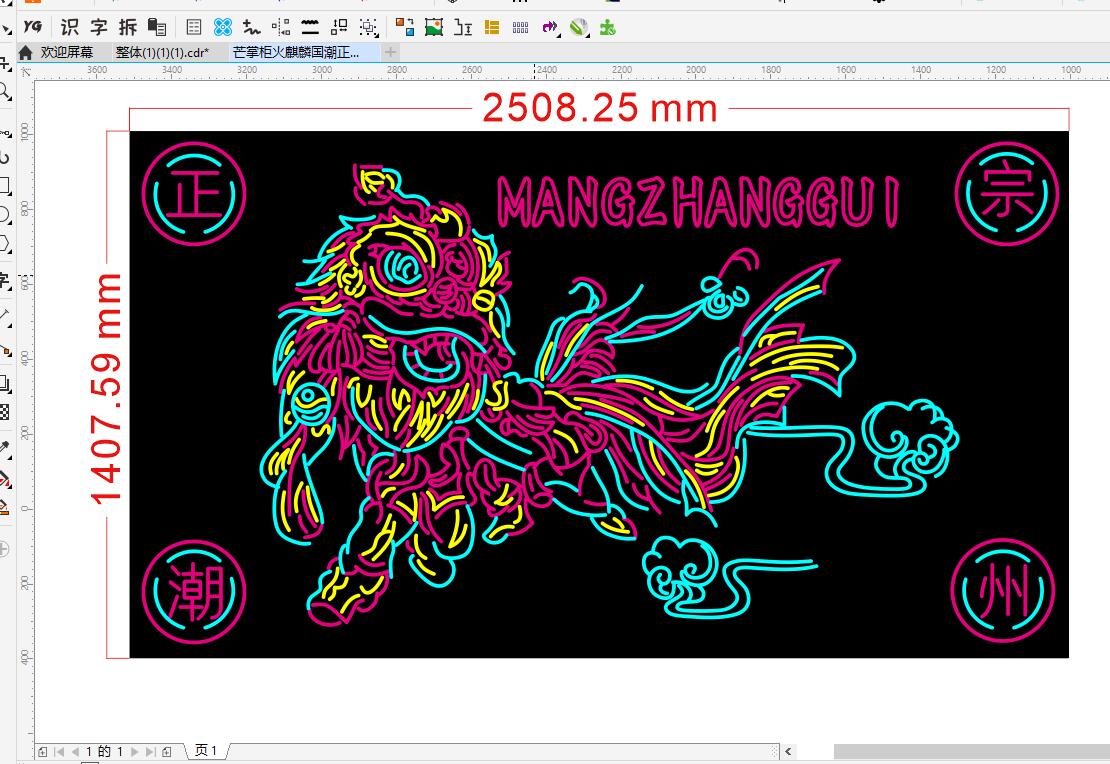Viewport: 1110px width, 764px height.
Task: Select the Polygon tool in toolbox
Action: tap(6, 244)
